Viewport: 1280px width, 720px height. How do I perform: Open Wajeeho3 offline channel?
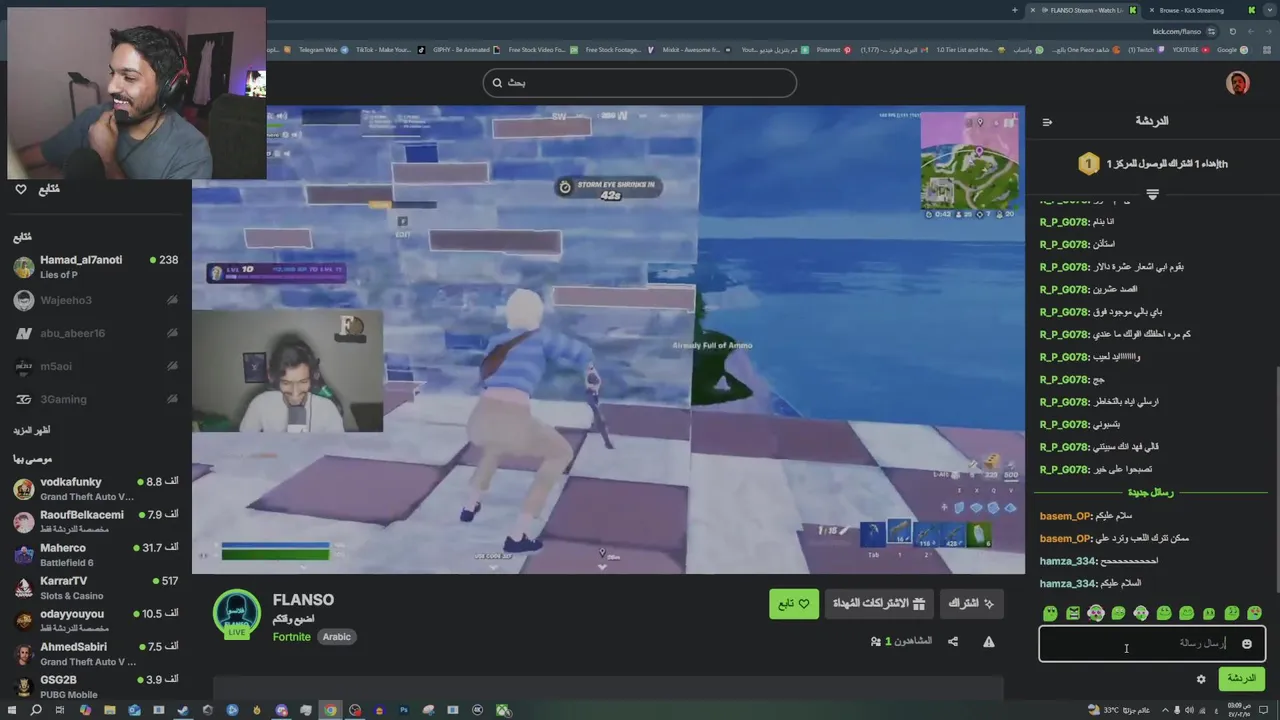coord(95,300)
